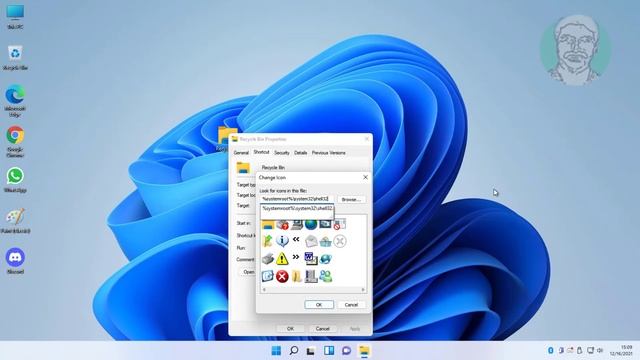Open Recycle Bin desktop icon
This screenshot has width=640, height=360.
15,58
